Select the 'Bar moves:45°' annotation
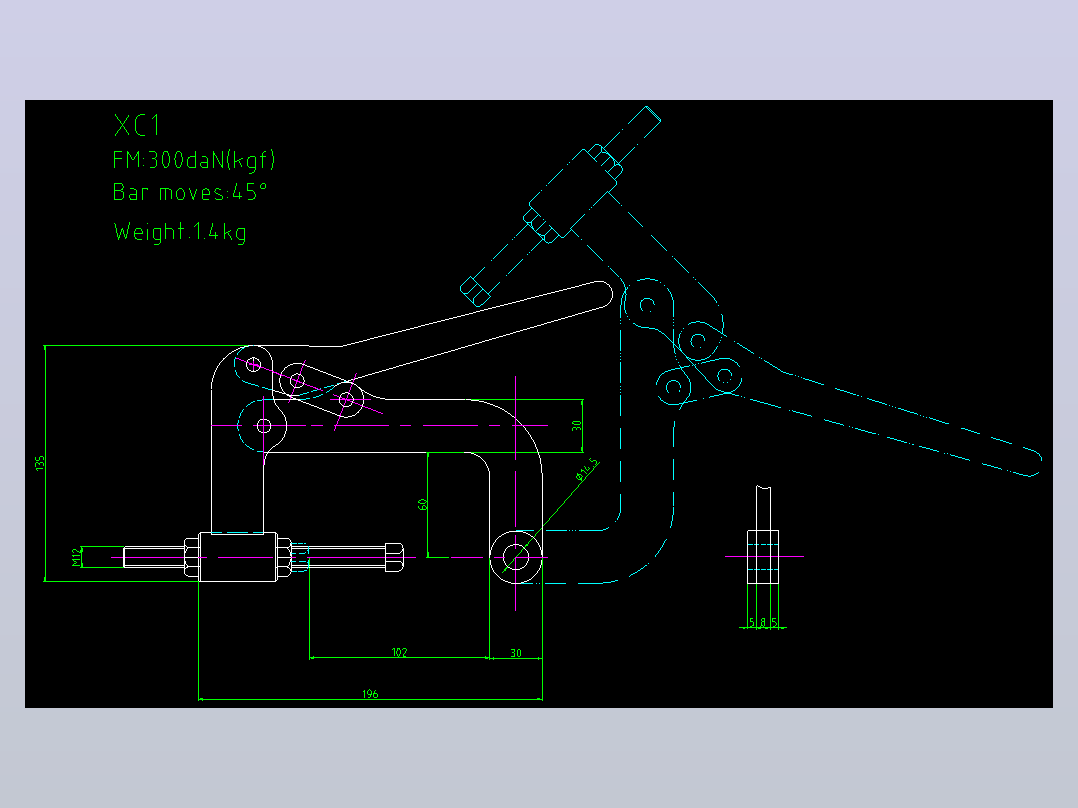 [189, 192]
